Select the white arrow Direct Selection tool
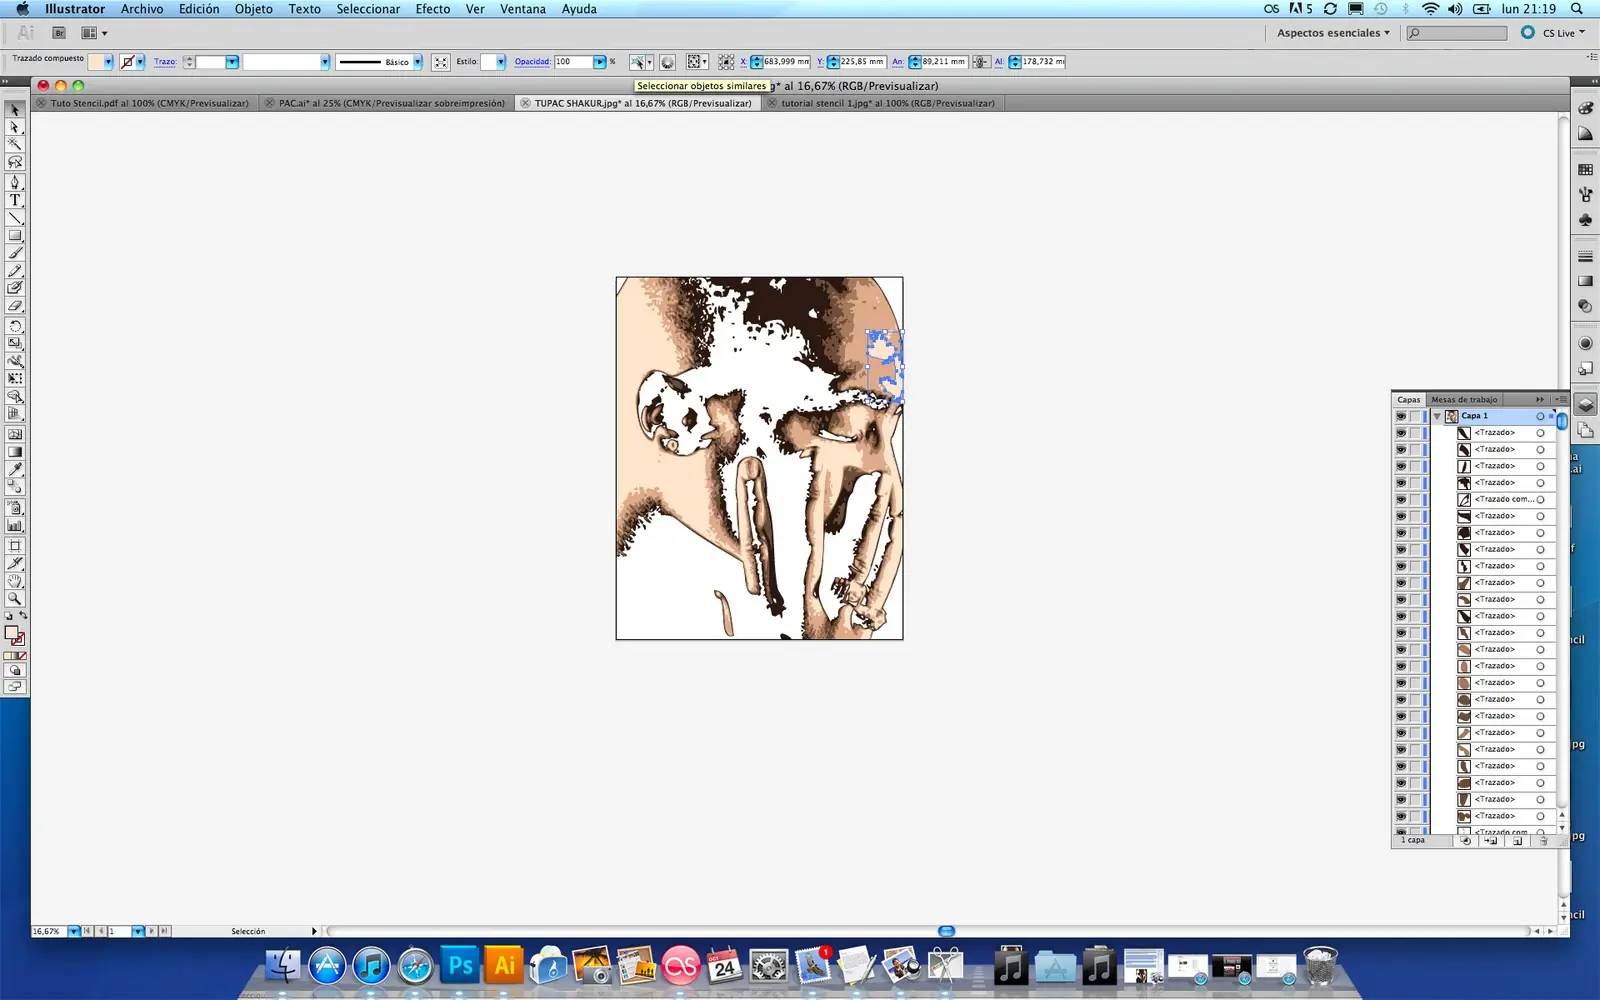1600x1000 pixels. [x=15, y=127]
